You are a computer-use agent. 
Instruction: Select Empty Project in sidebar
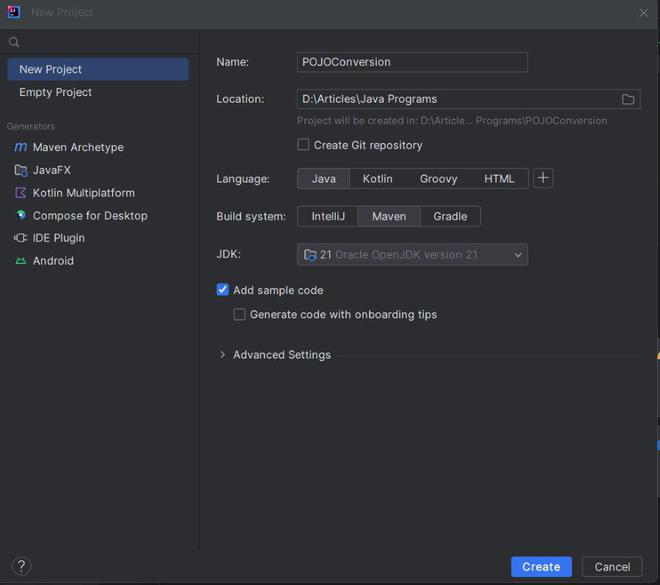click(55, 92)
